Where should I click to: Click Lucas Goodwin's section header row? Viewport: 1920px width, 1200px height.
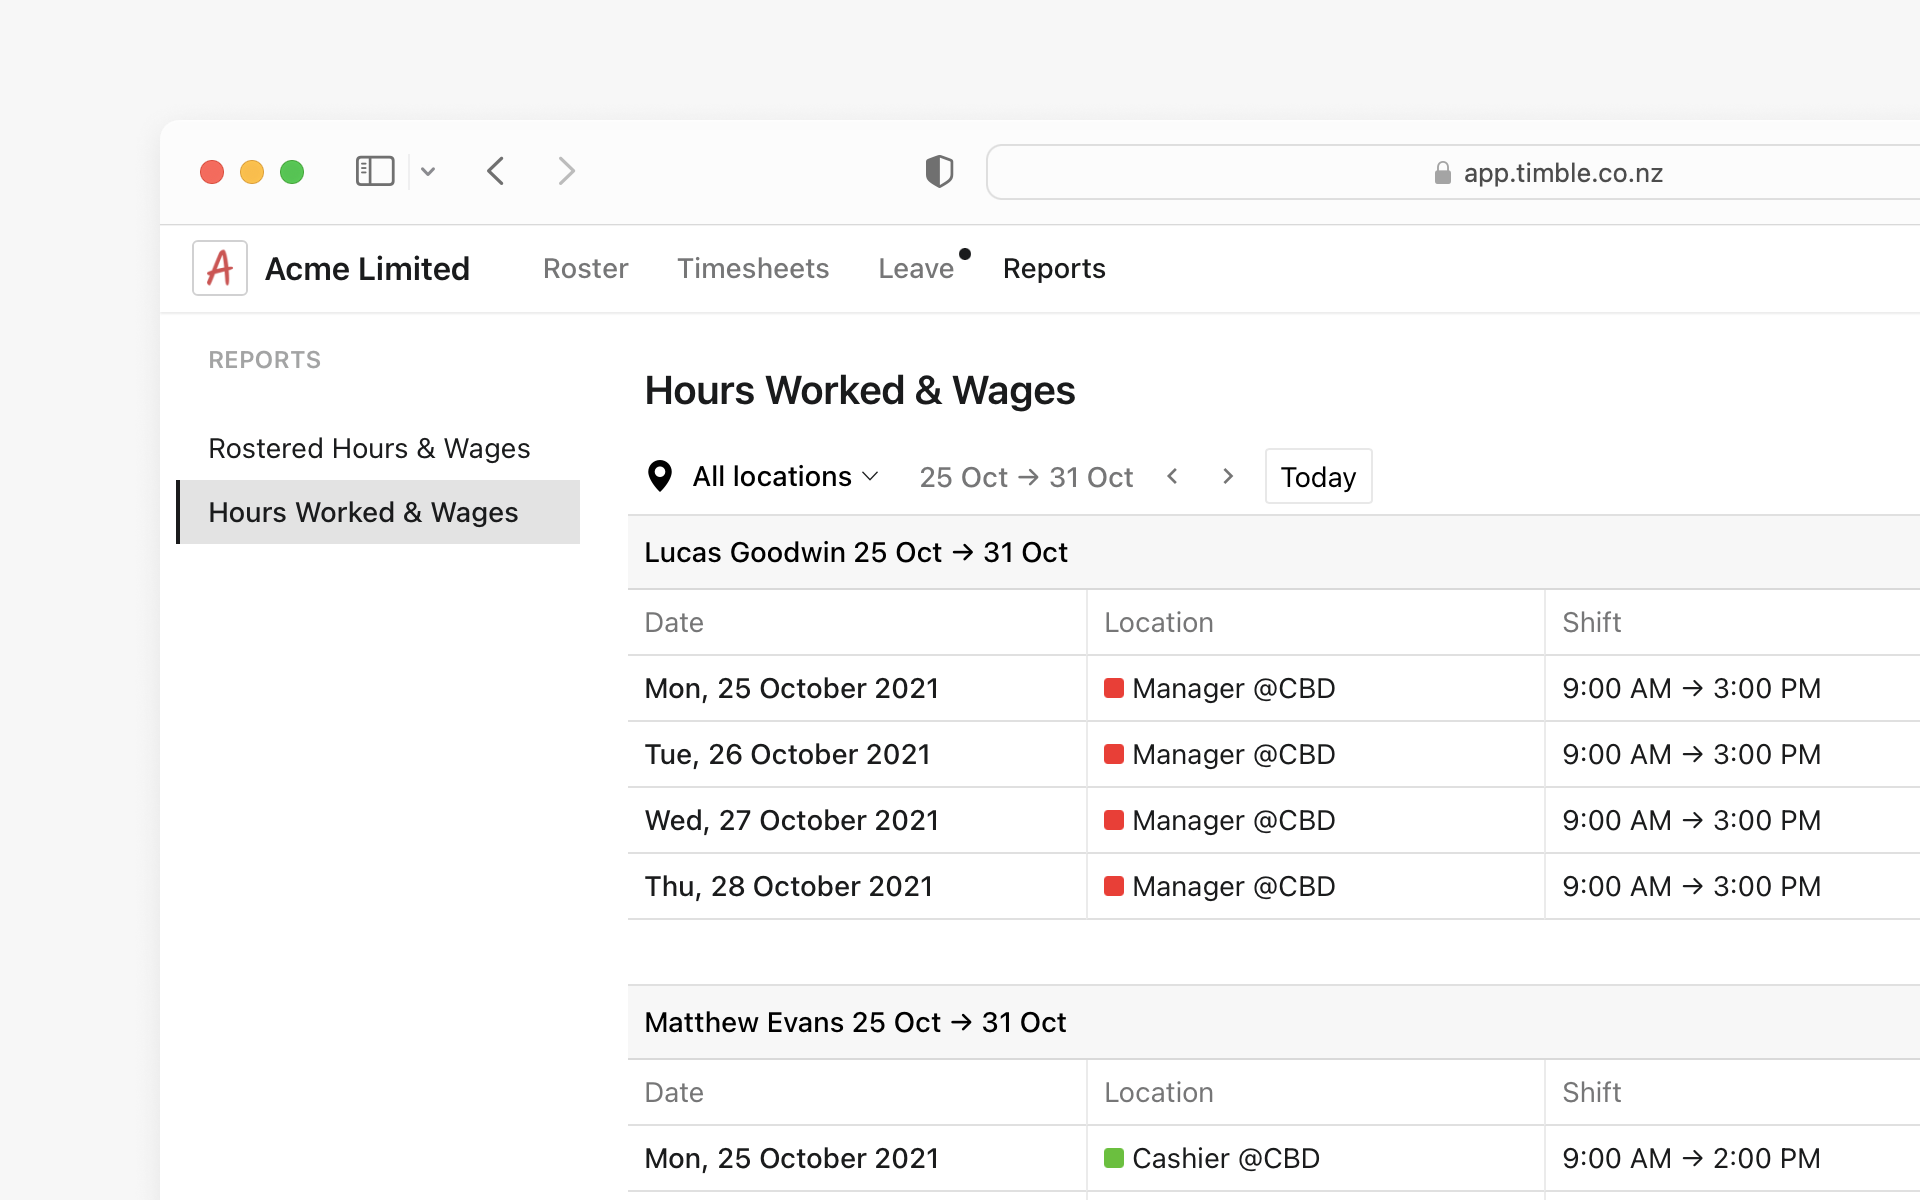click(x=856, y=551)
